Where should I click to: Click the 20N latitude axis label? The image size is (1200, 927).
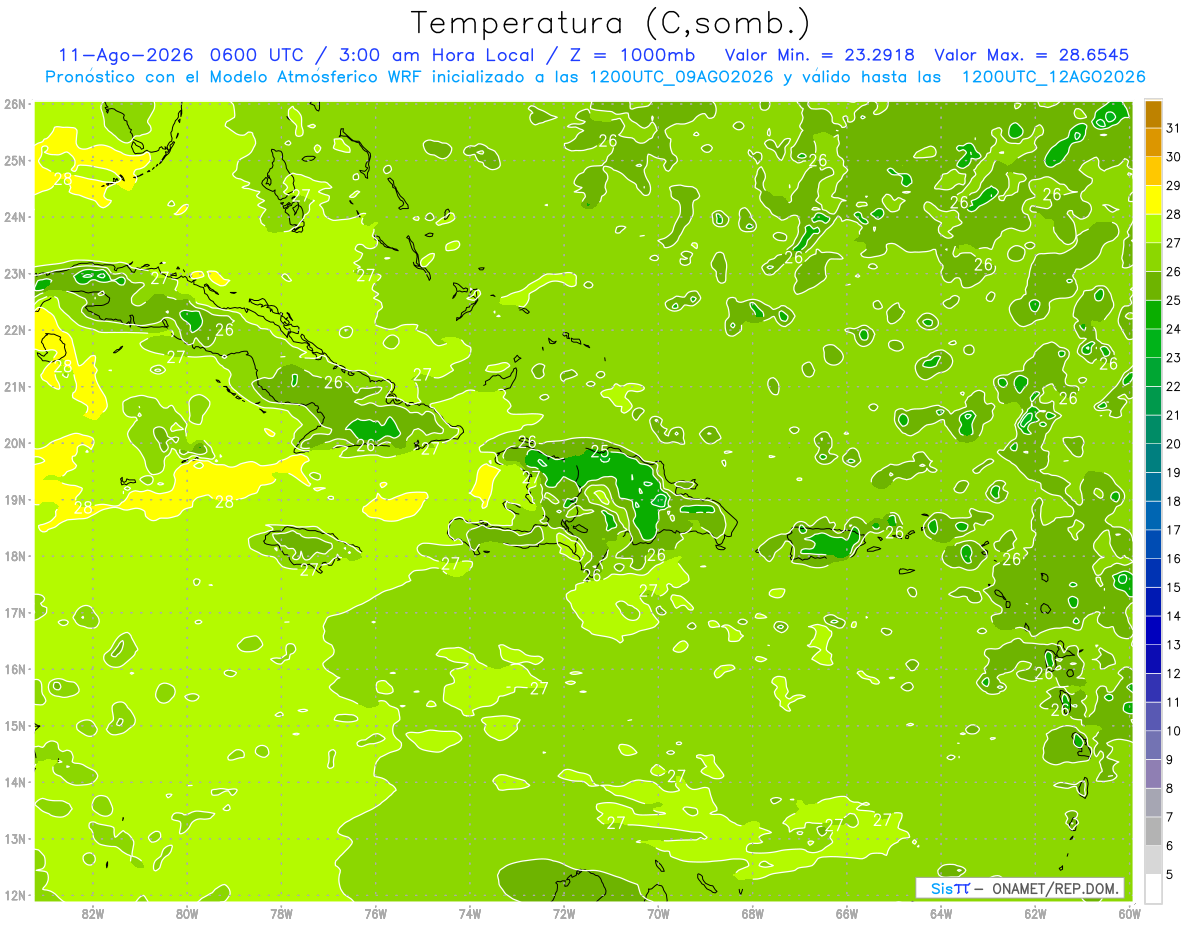(x=14, y=443)
